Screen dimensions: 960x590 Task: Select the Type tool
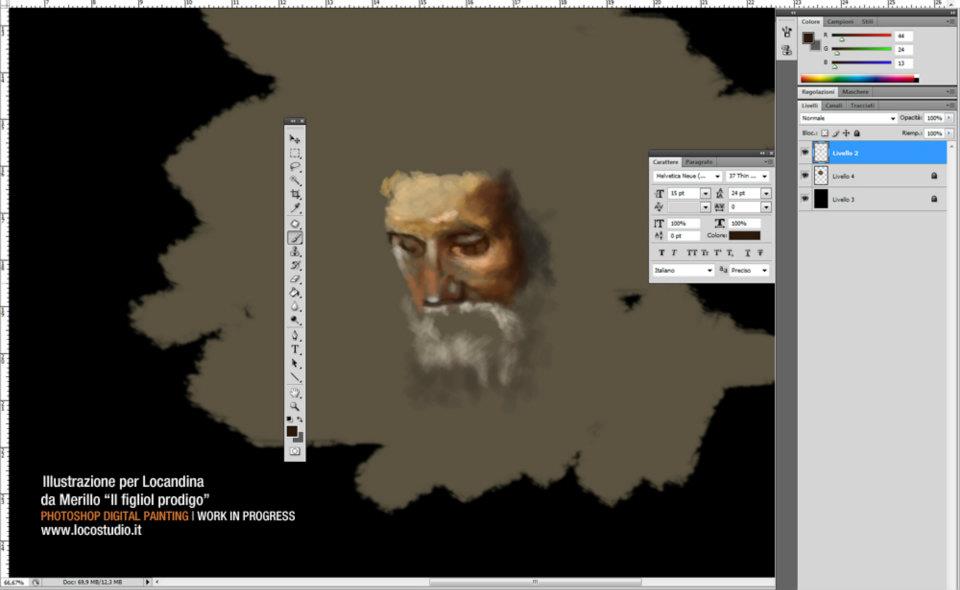(295, 349)
